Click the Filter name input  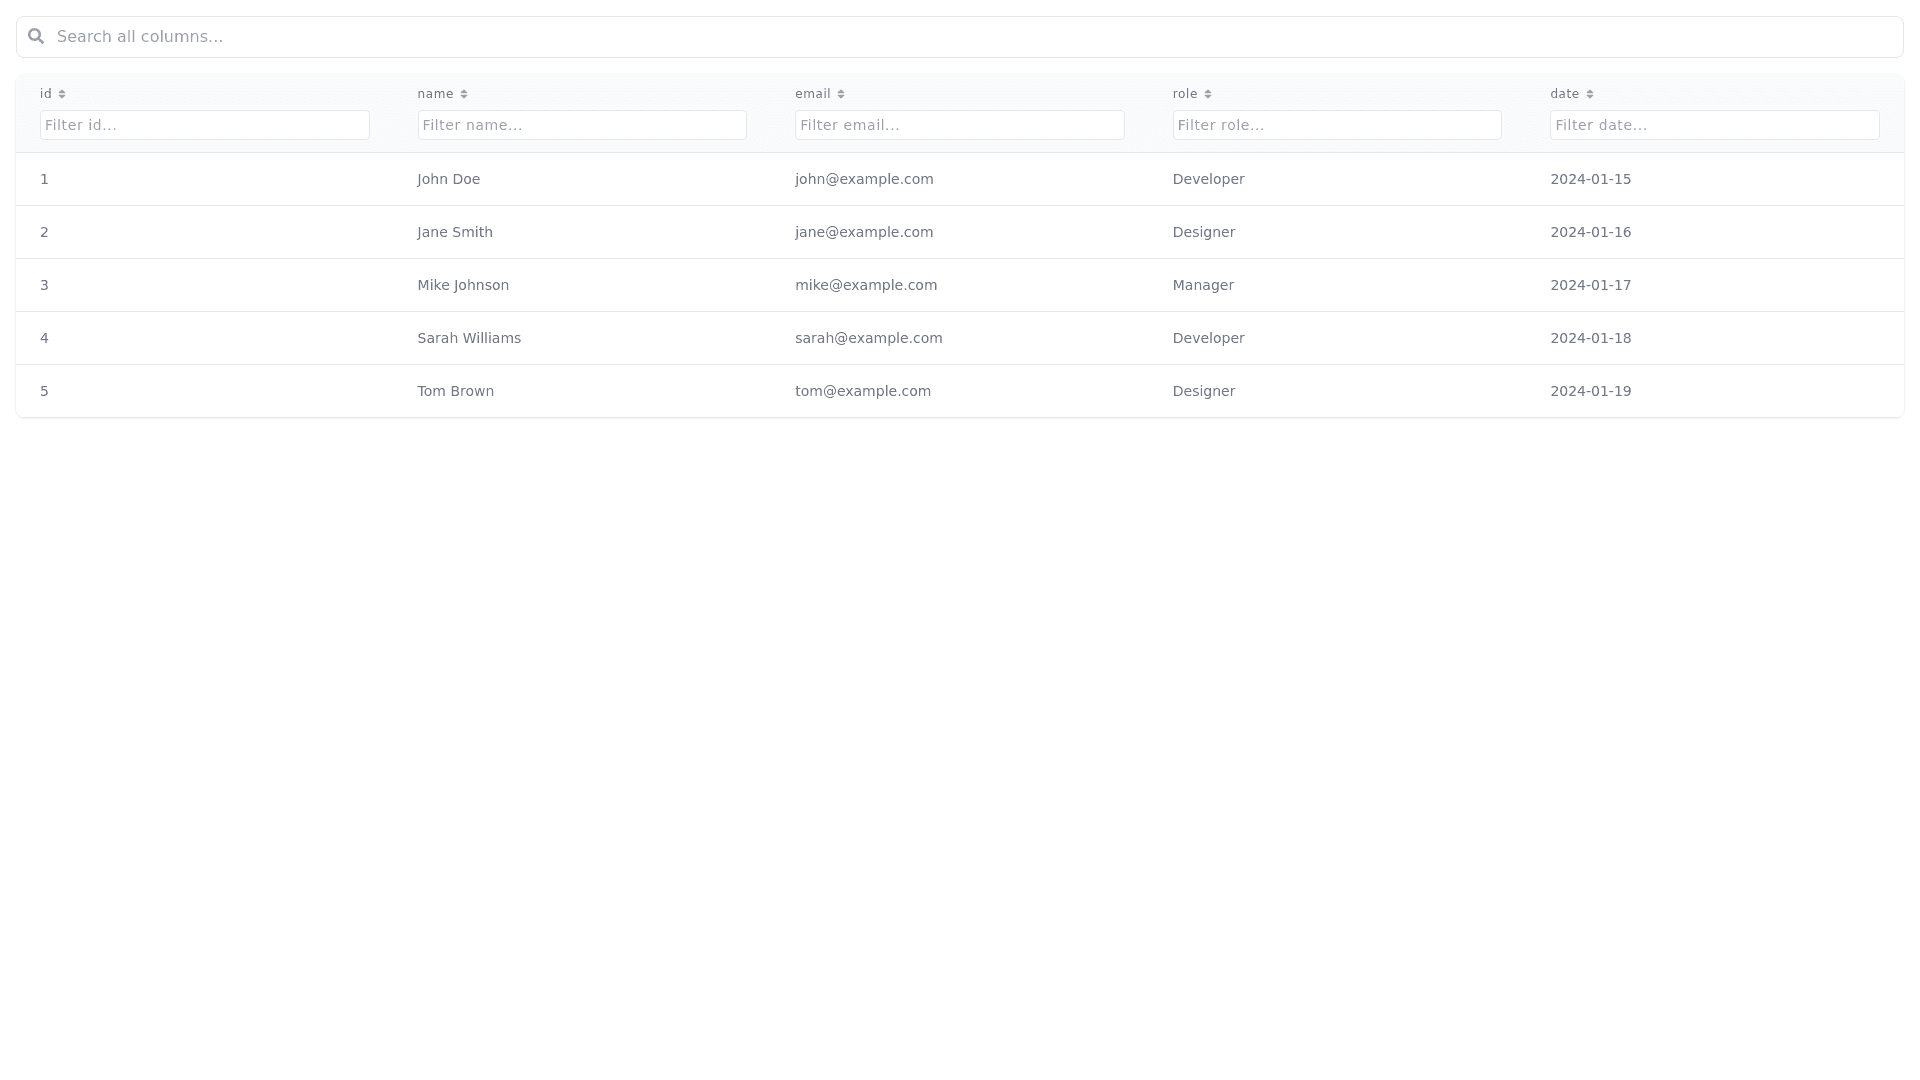point(582,125)
